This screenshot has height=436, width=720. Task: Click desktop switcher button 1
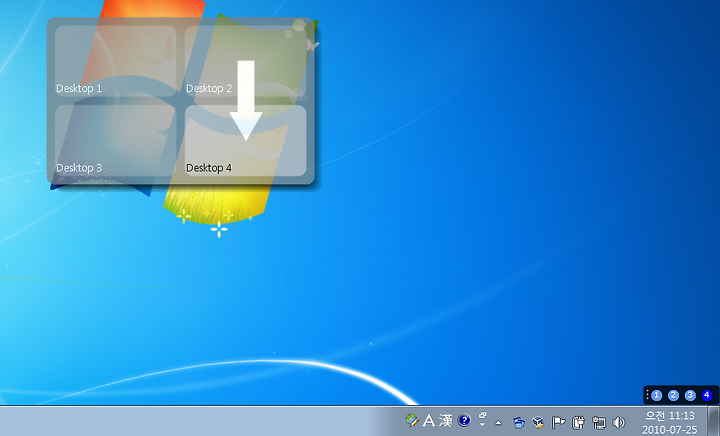[x=657, y=395]
